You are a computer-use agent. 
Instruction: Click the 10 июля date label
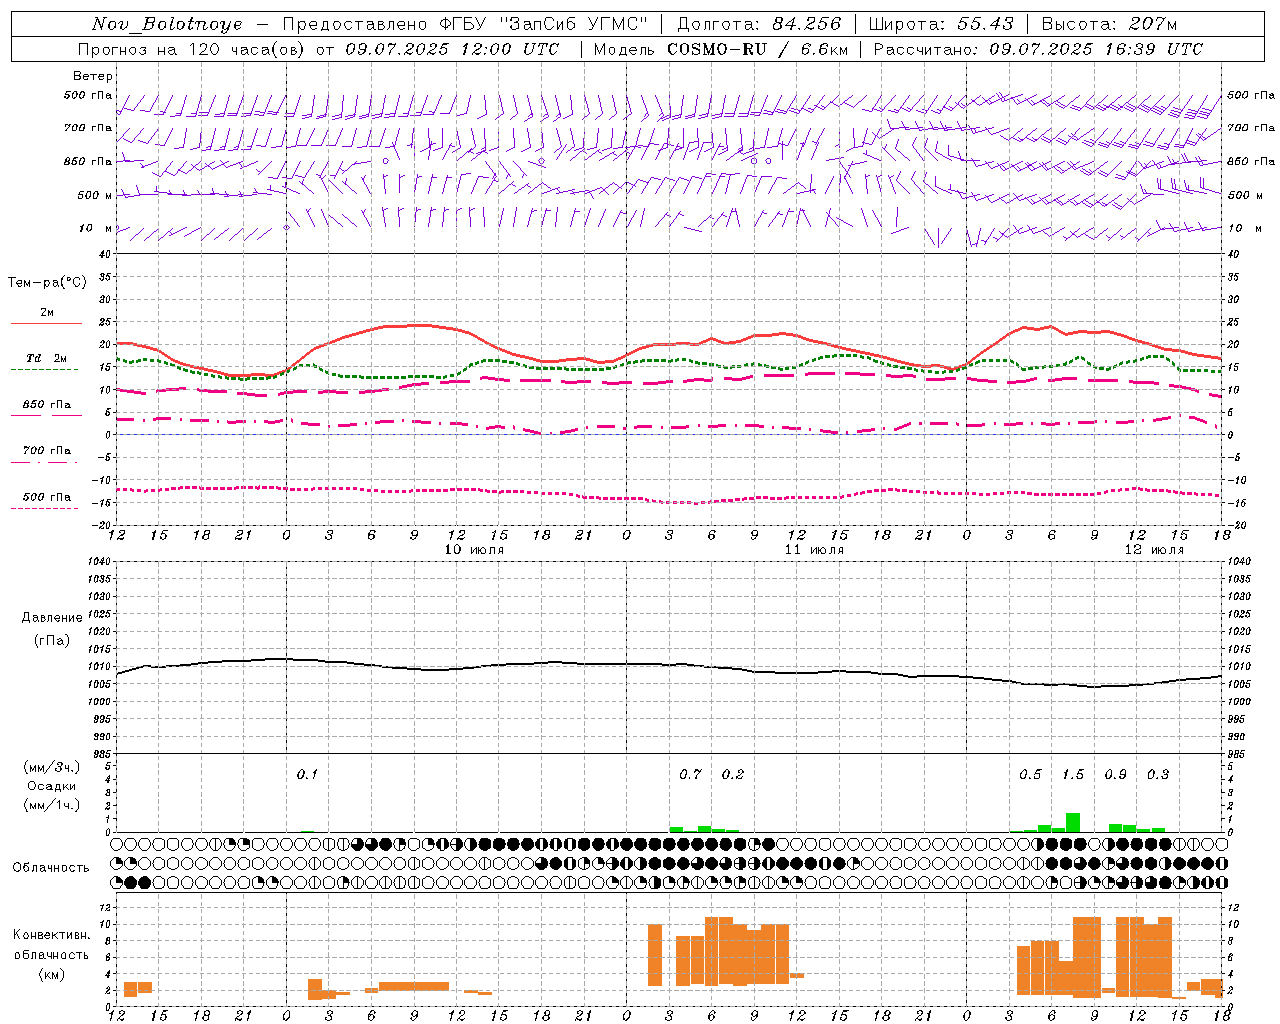click(474, 550)
